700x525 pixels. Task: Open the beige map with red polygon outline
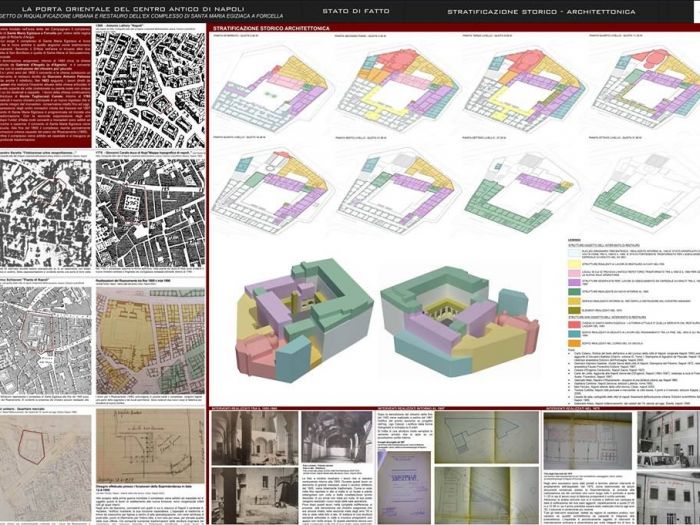point(46,469)
